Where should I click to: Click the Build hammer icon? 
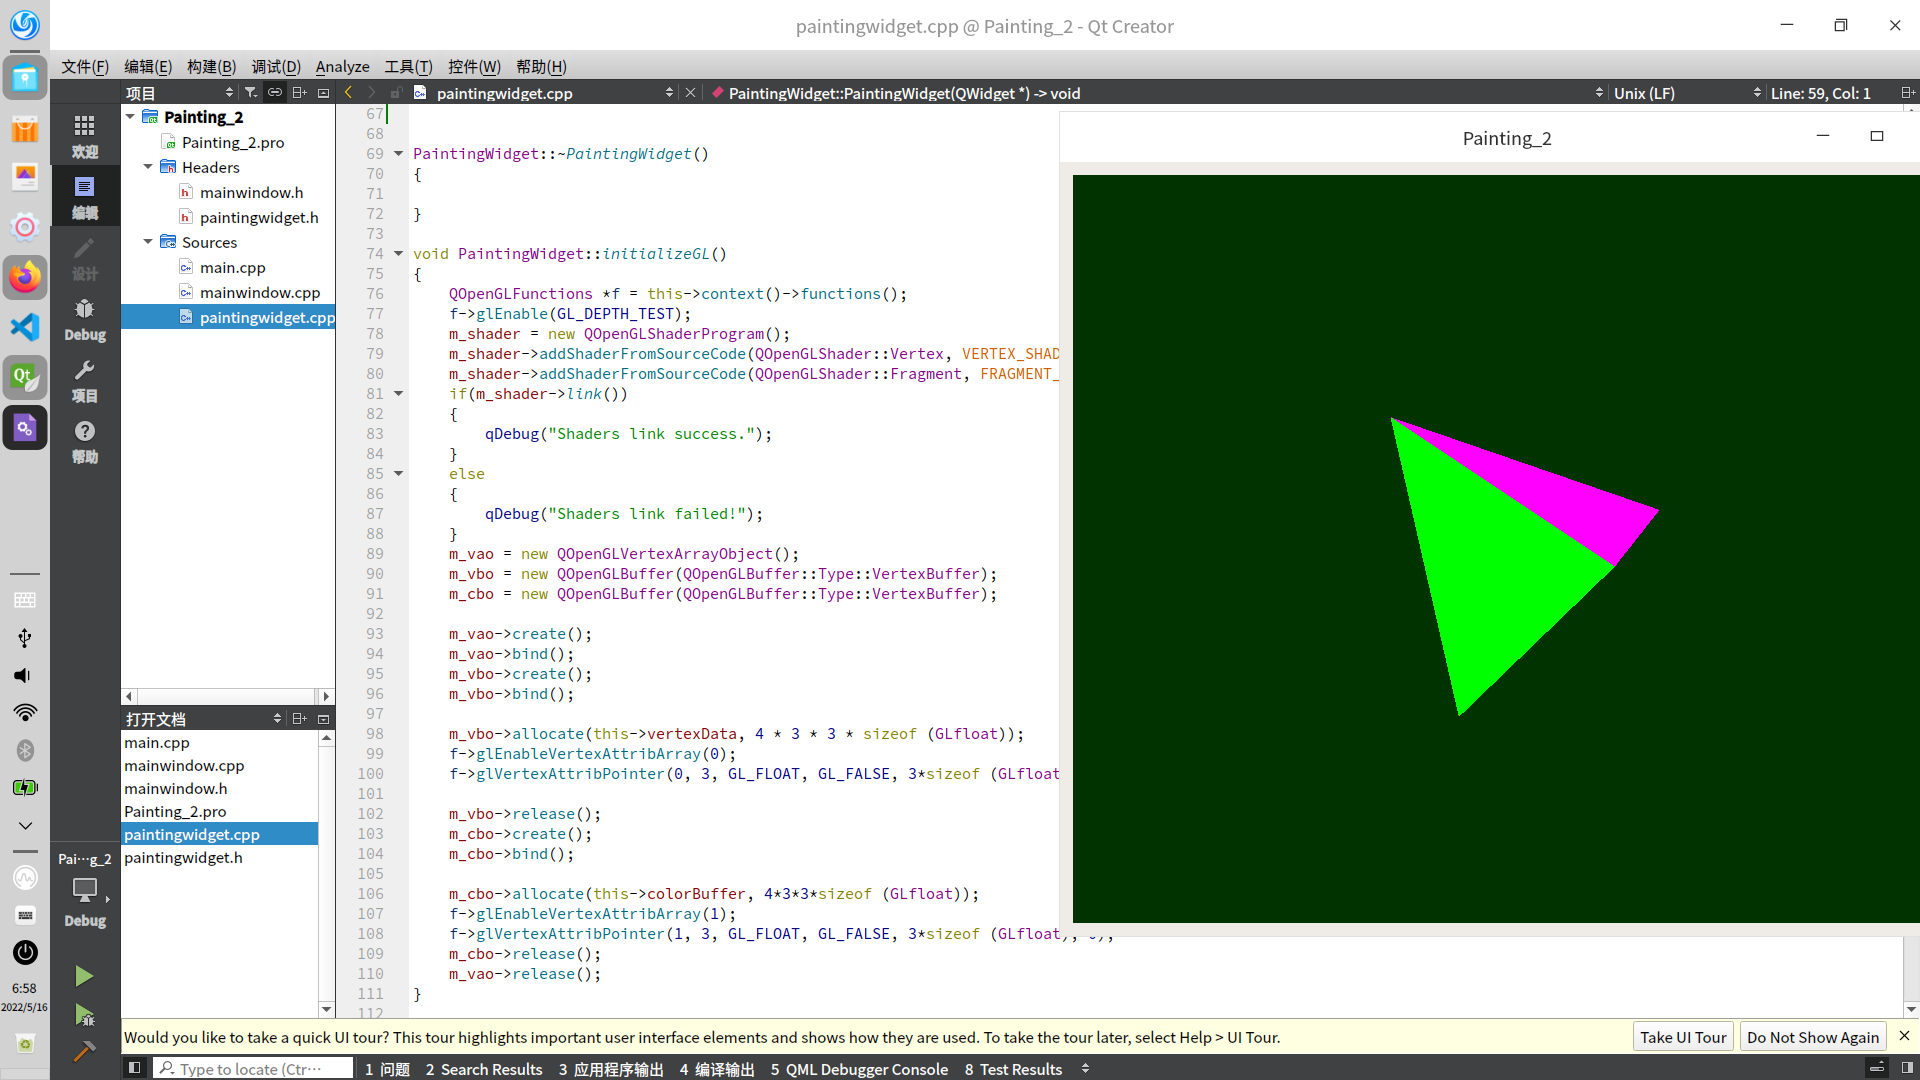(84, 1051)
